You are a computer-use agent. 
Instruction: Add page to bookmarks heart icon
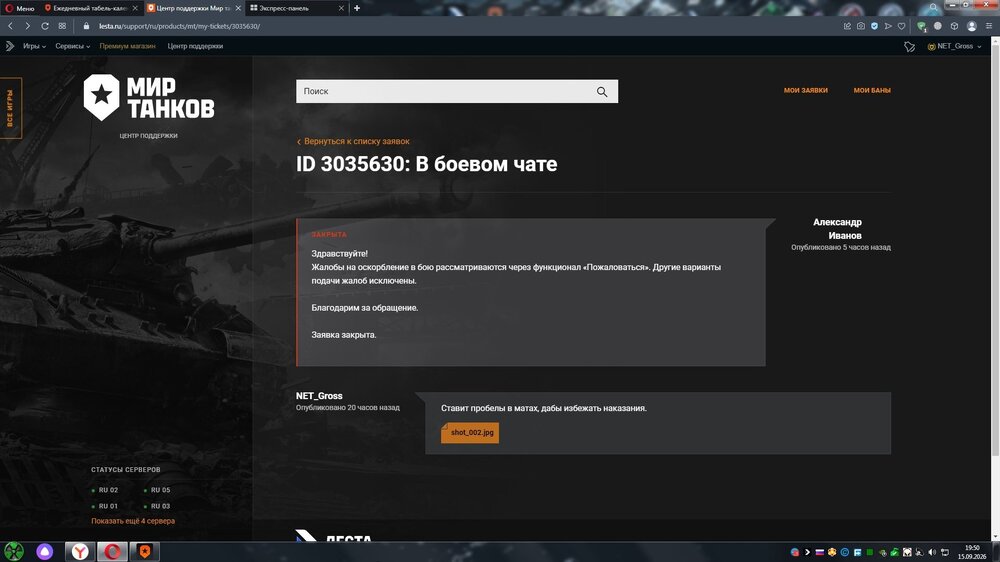[901, 26]
